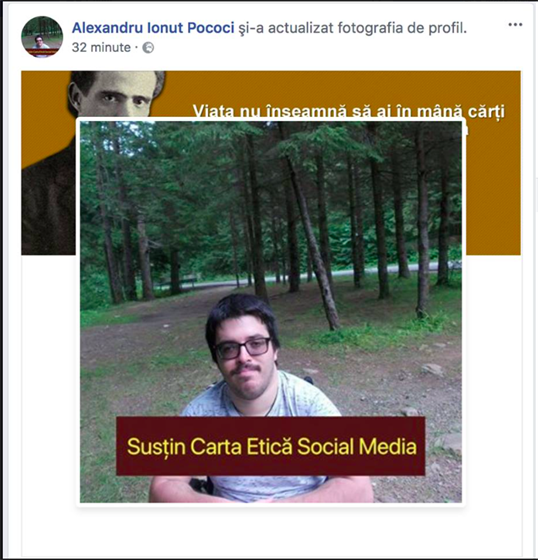
Task: Click the black-and-white portrait on the cover
Action: [114, 94]
